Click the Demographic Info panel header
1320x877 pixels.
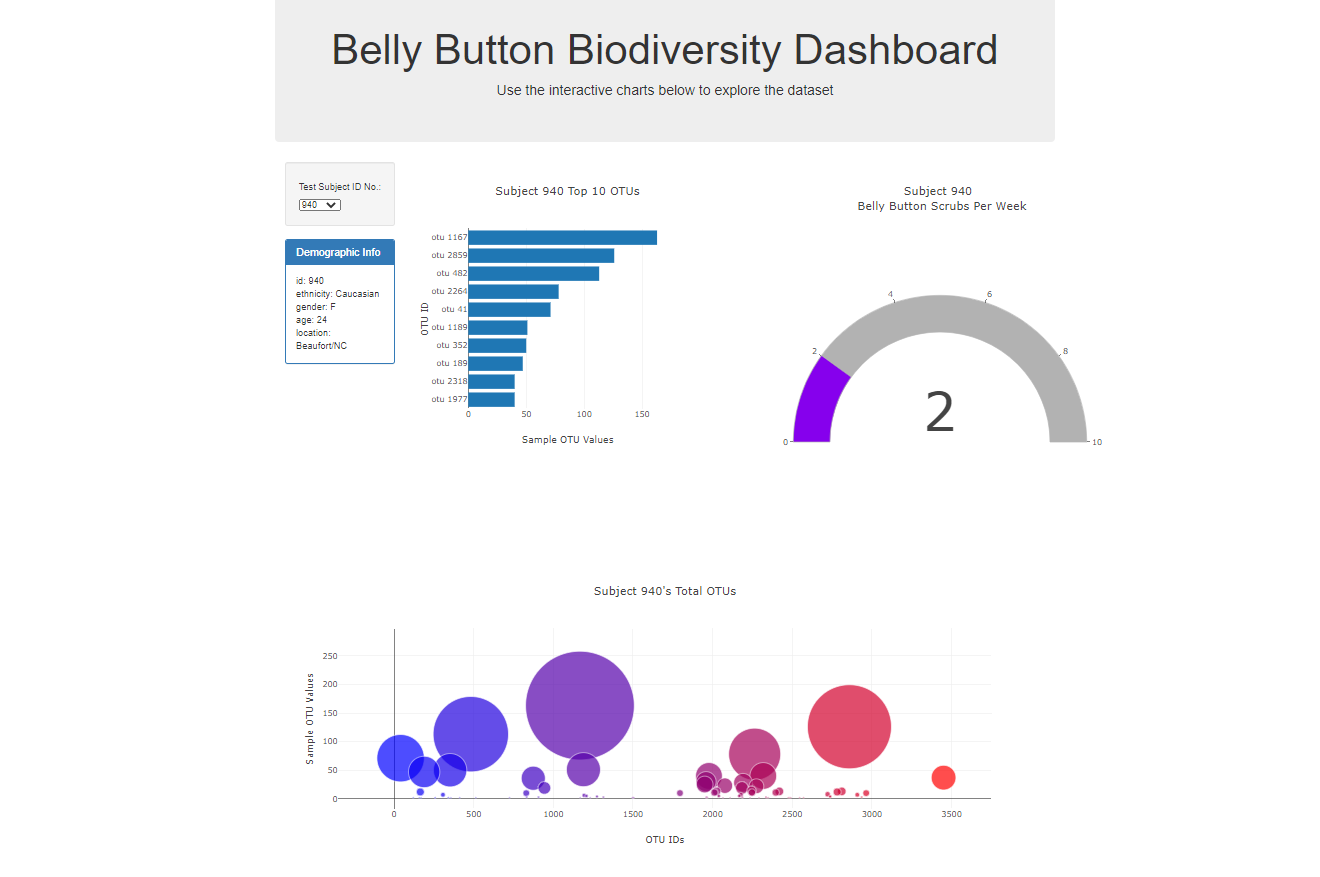point(339,251)
